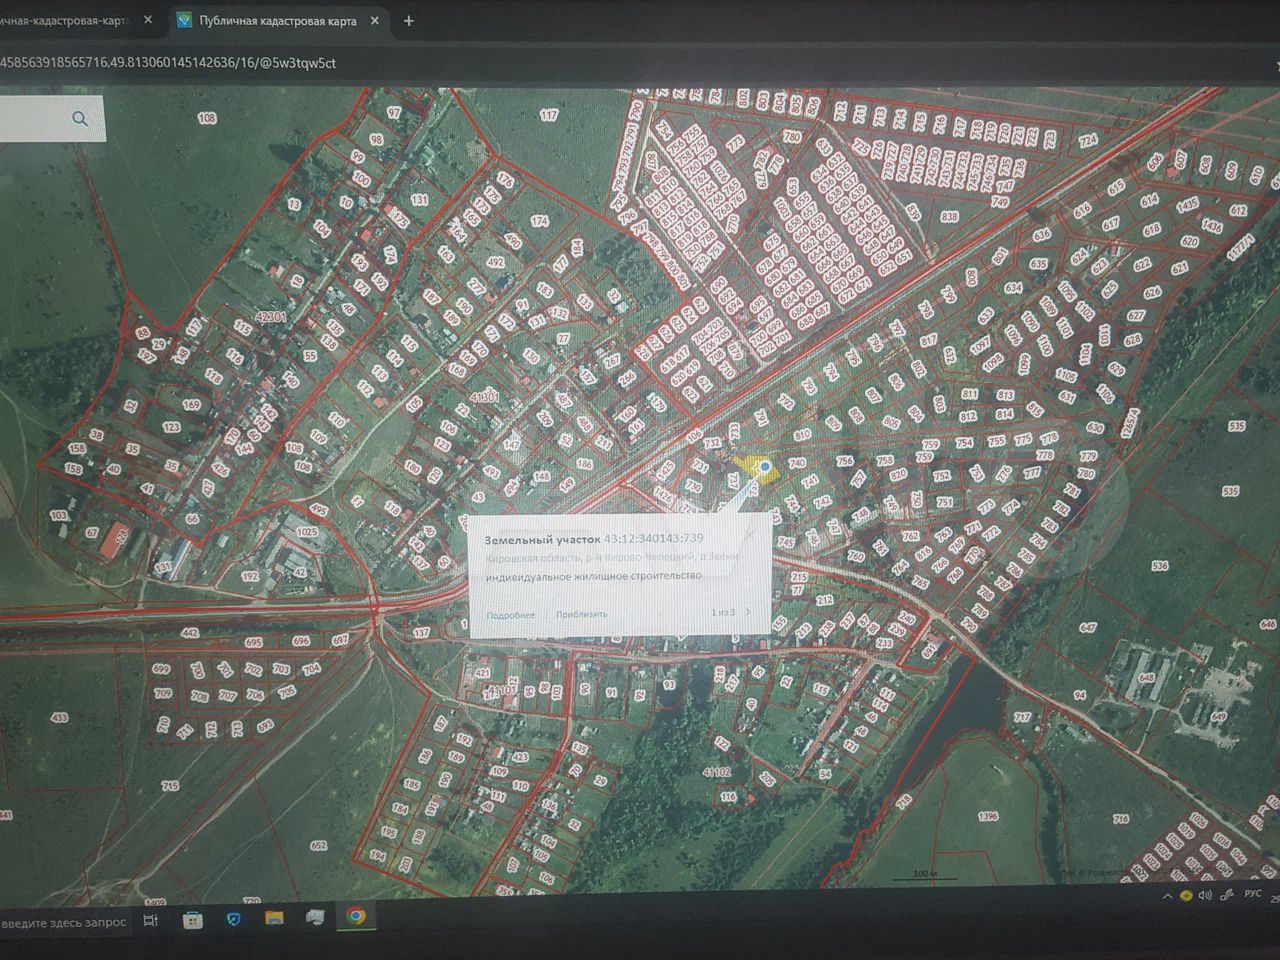The width and height of the screenshot is (1280, 960).
Task: Click the blue location marker on map
Action: (765, 466)
